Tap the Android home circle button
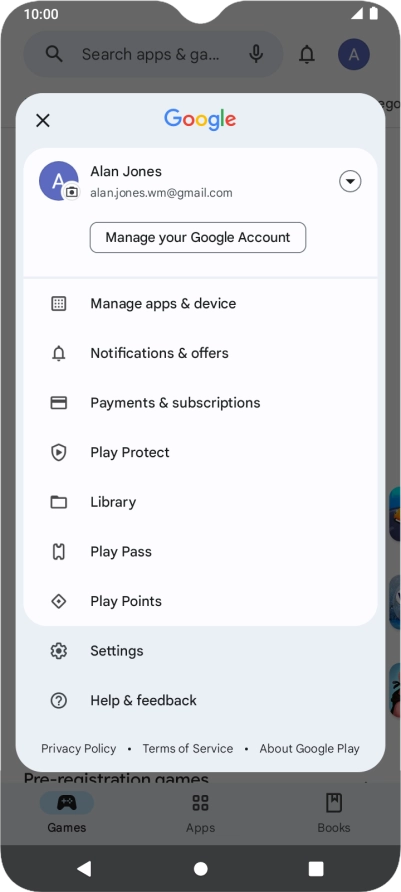This screenshot has width=401, height=892. point(200,869)
